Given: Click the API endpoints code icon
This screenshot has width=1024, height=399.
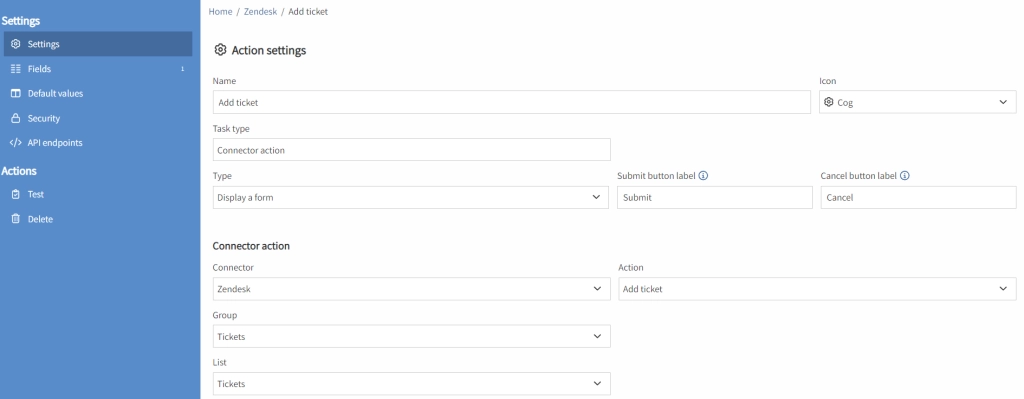Looking at the screenshot, I should 16,142.
